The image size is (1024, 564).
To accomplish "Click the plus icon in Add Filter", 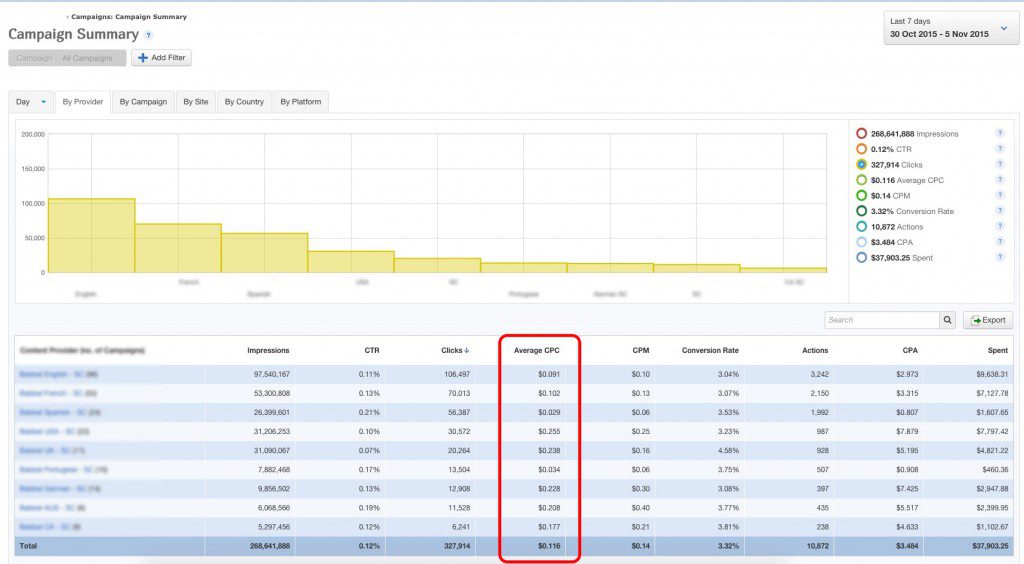I will [142, 57].
